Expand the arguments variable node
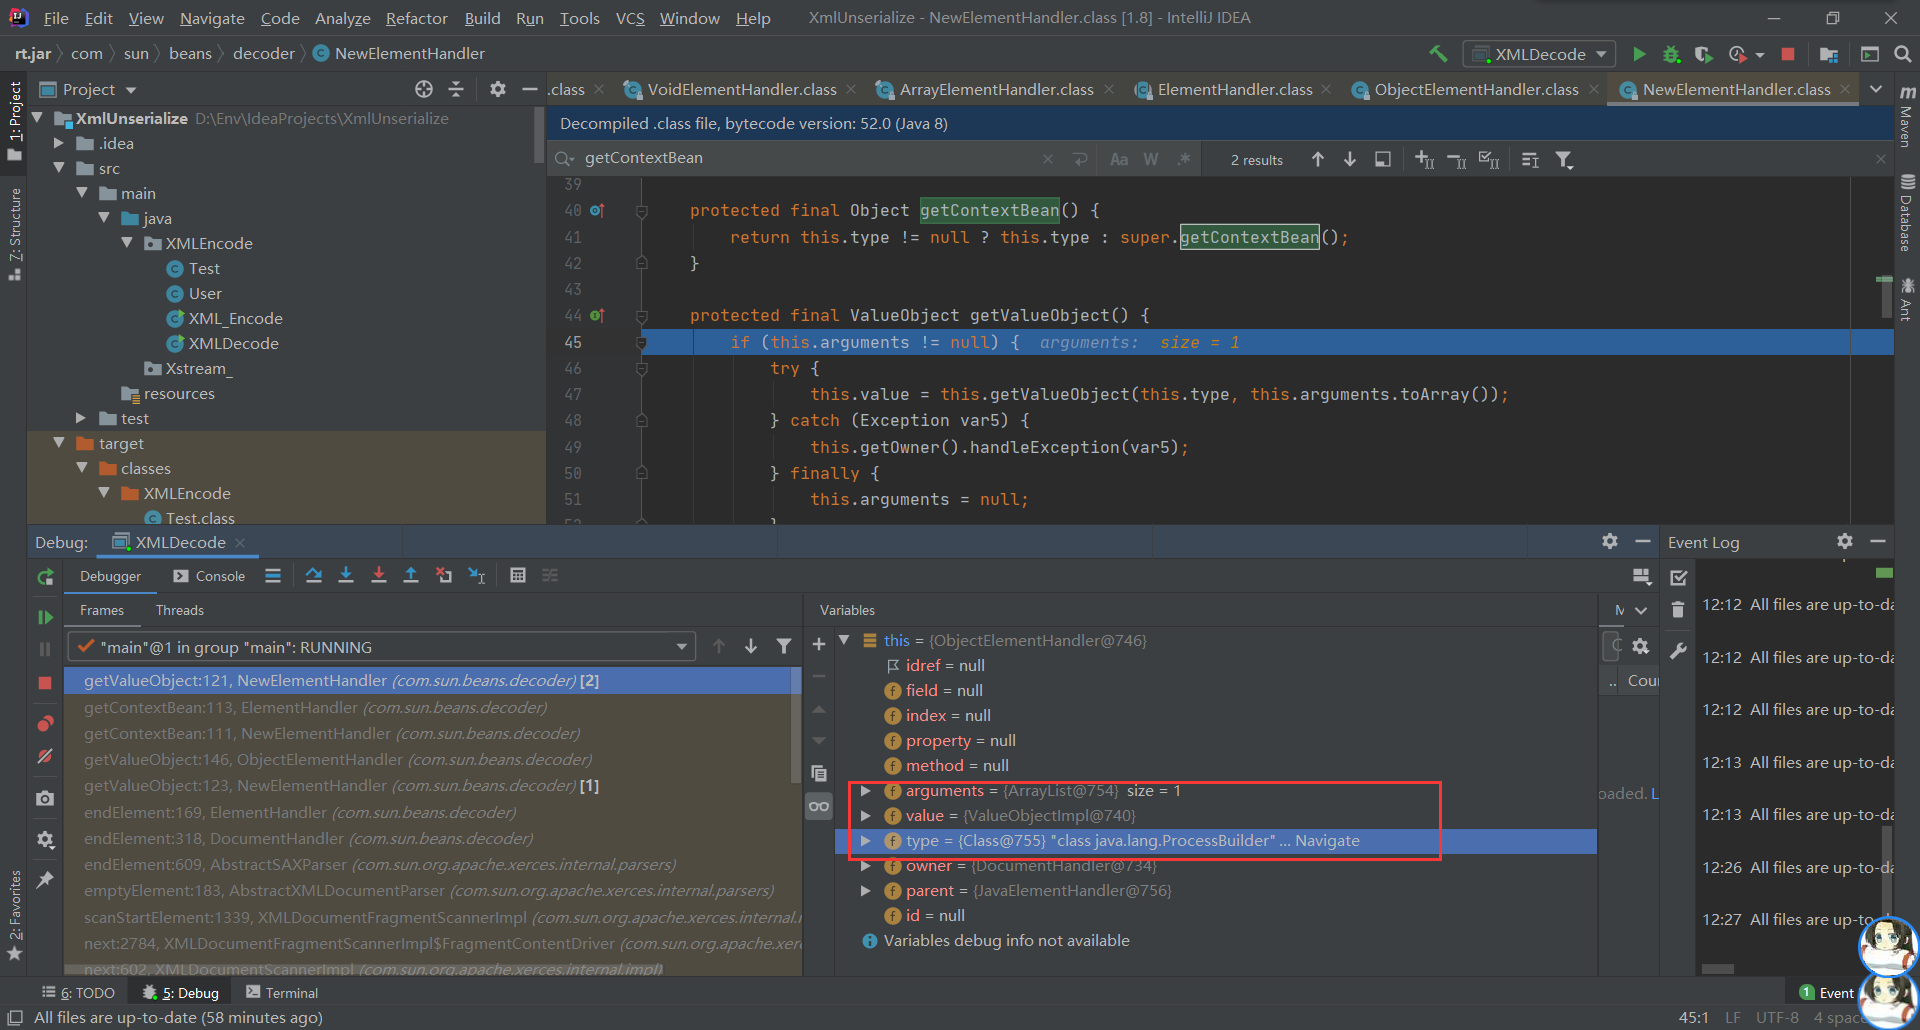This screenshot has width=1920, height=1030. (x=866, y=791)
